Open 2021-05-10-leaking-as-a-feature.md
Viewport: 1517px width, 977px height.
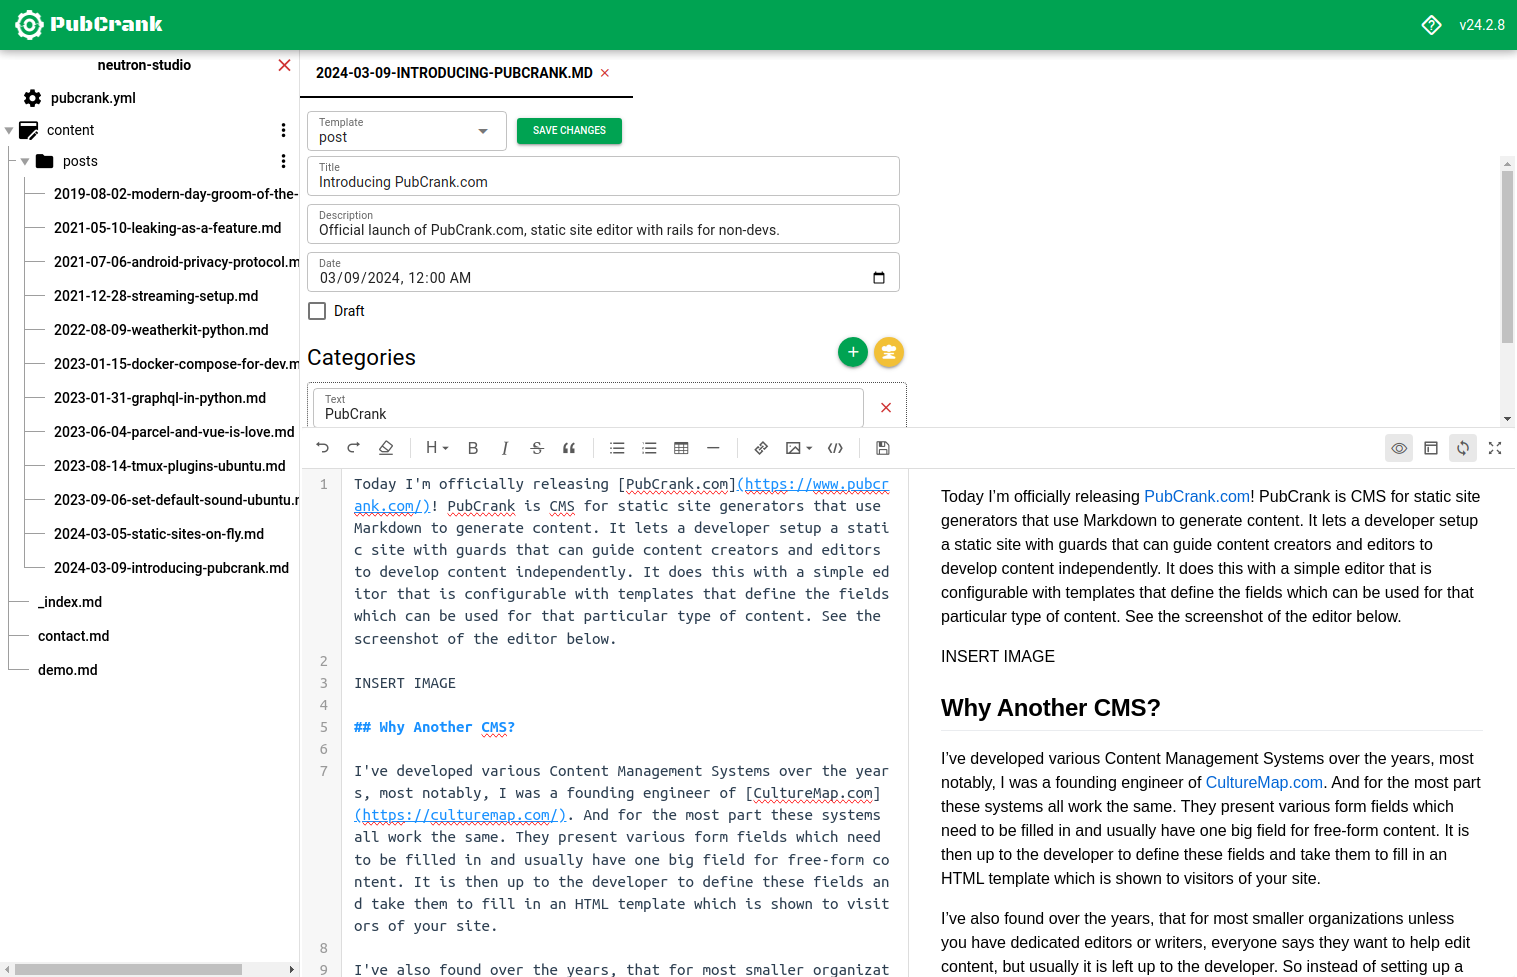167,228
